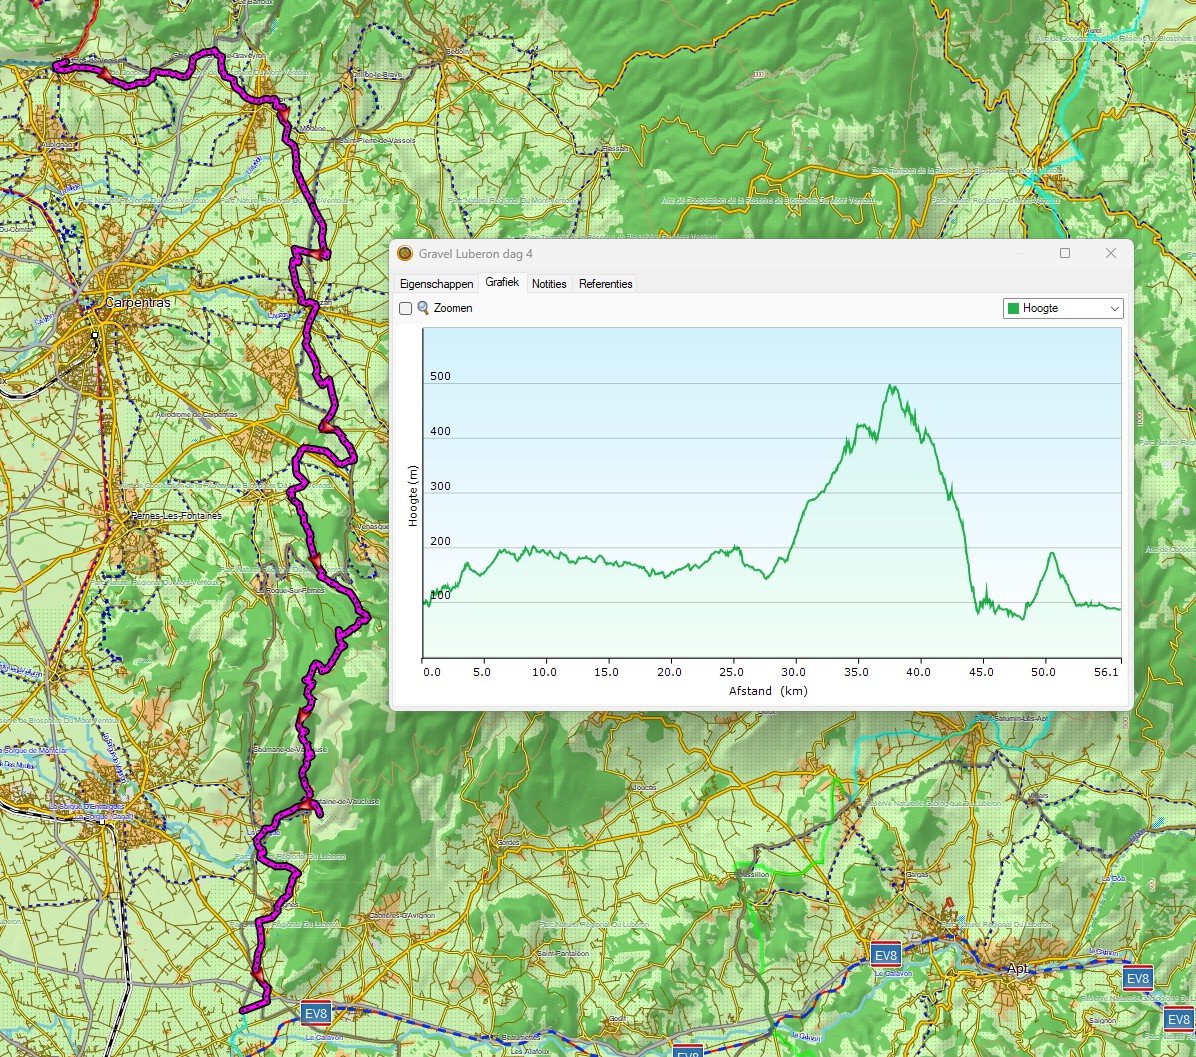Click the dialog title text Gravel Luberon dag 4
The width and height of the screenshot is (1196, 1057).
coord(476,254)
